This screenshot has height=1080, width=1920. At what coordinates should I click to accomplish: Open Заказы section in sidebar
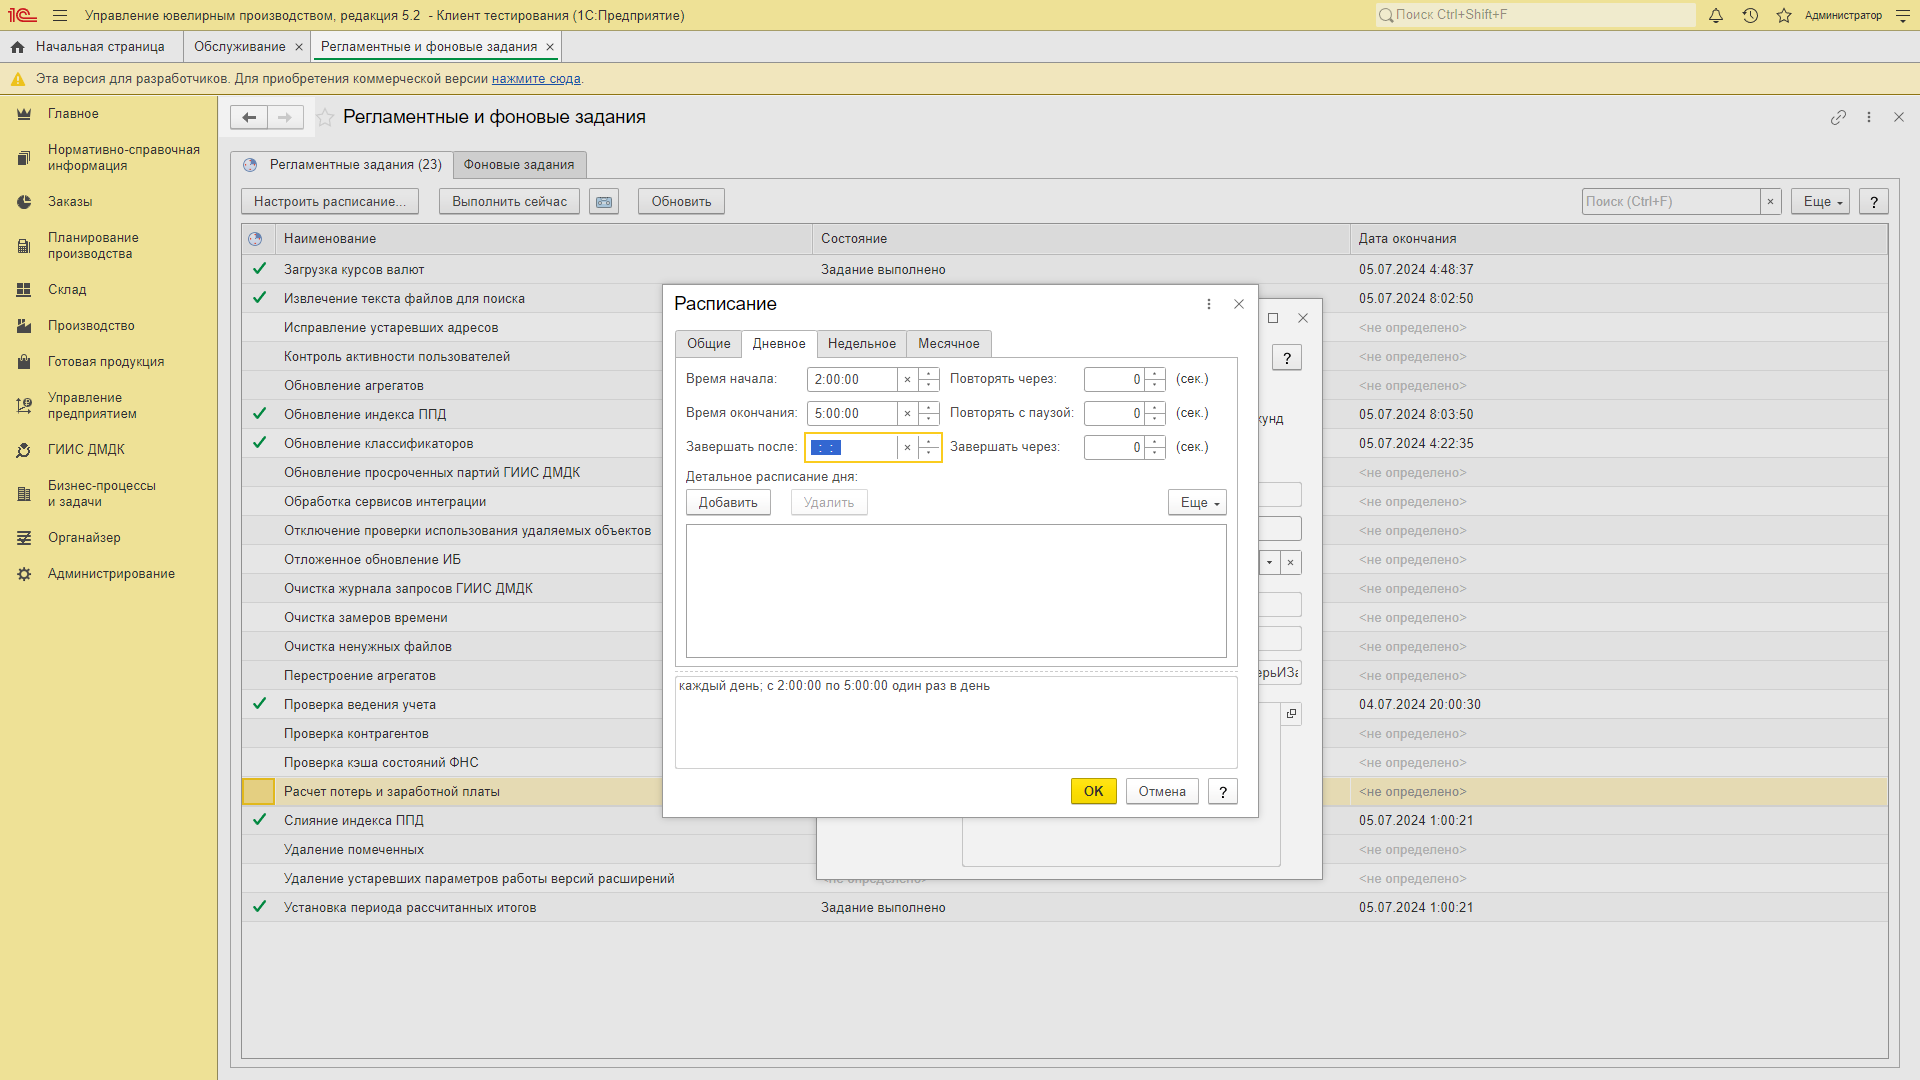(x=108, y=202)
